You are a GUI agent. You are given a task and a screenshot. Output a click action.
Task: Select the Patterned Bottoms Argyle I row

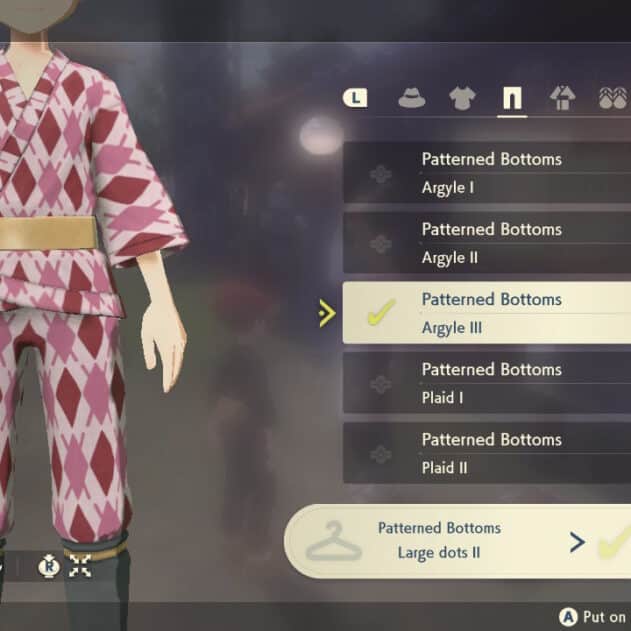coord(487,173)
